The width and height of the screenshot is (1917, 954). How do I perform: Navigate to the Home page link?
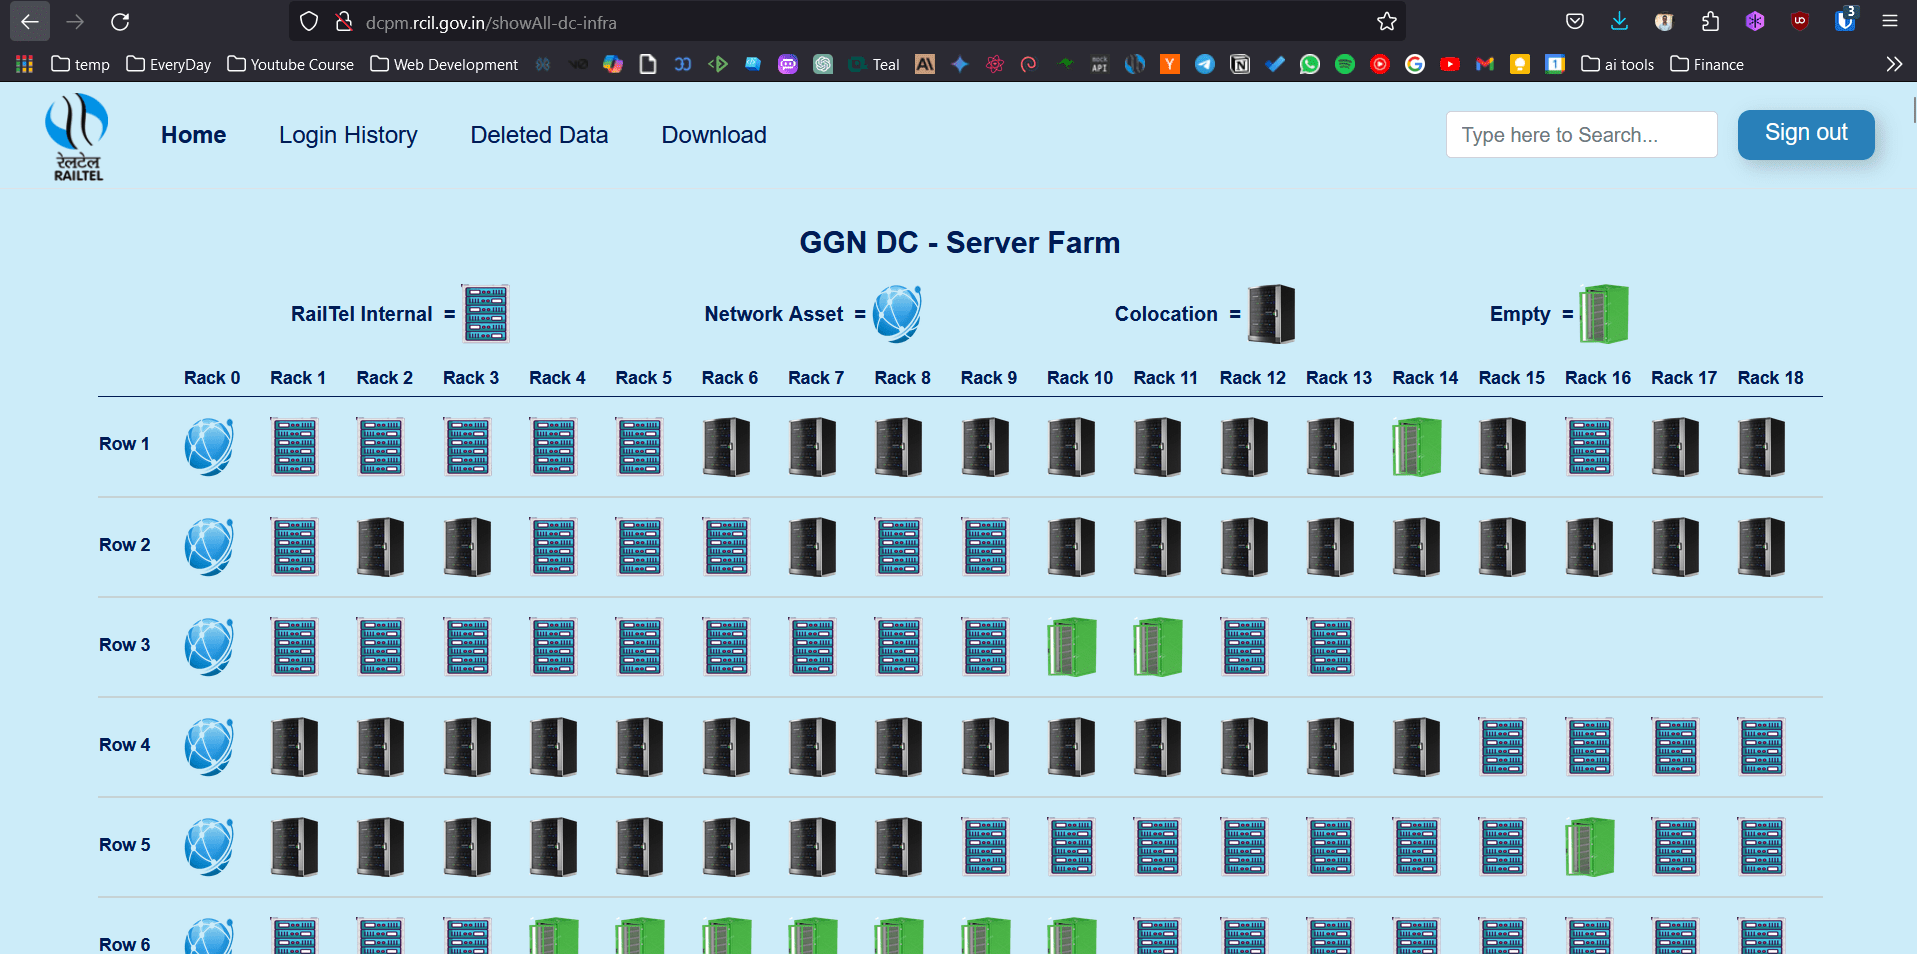tap(193, 135)
